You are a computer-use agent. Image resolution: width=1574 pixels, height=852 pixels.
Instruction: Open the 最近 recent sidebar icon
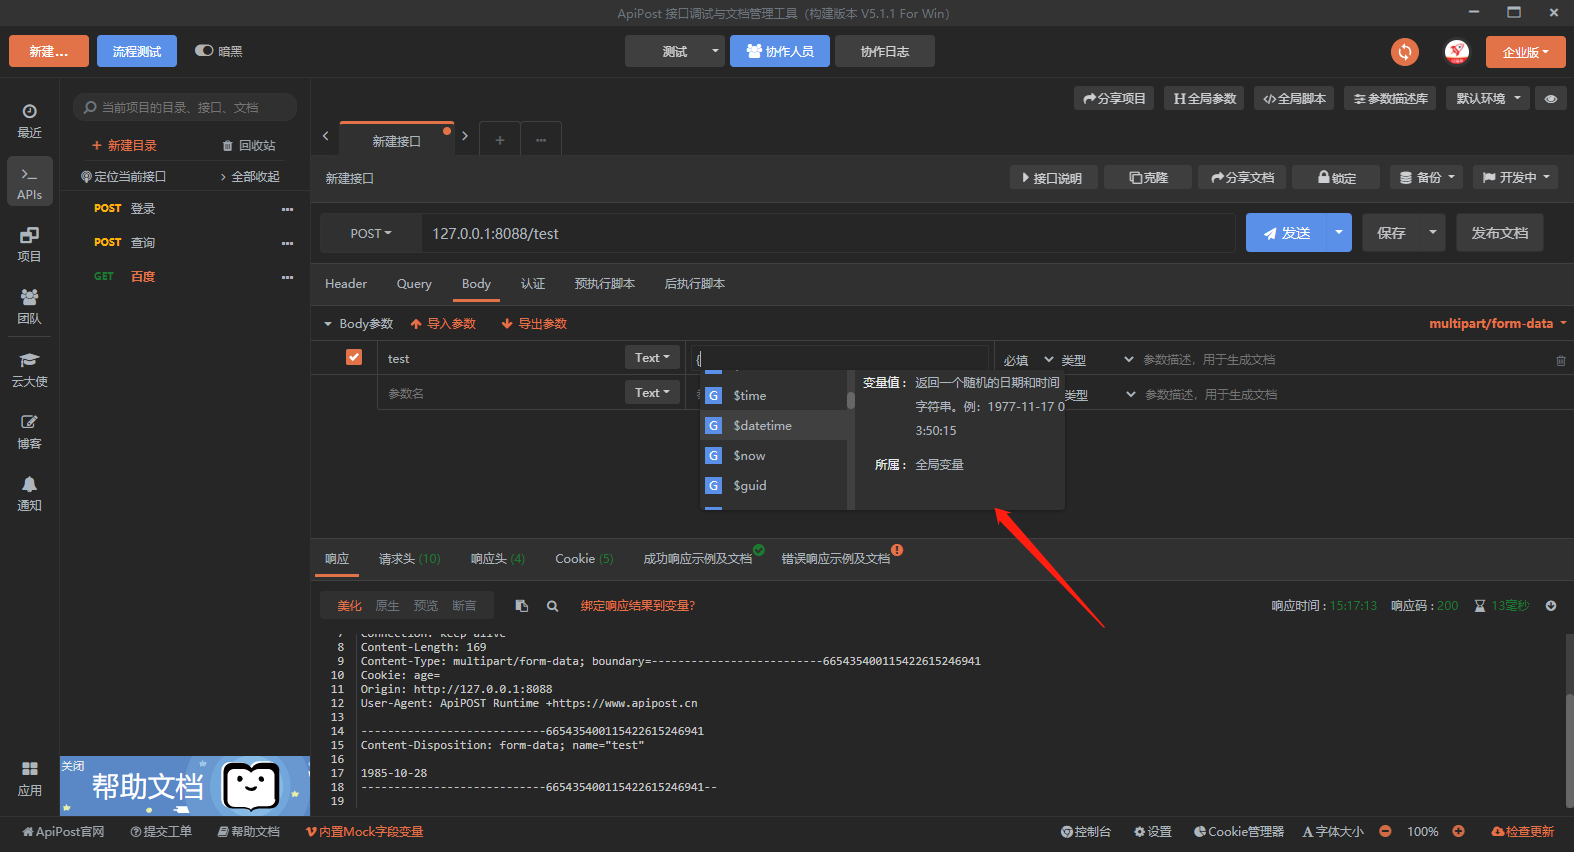pos(29,121)
